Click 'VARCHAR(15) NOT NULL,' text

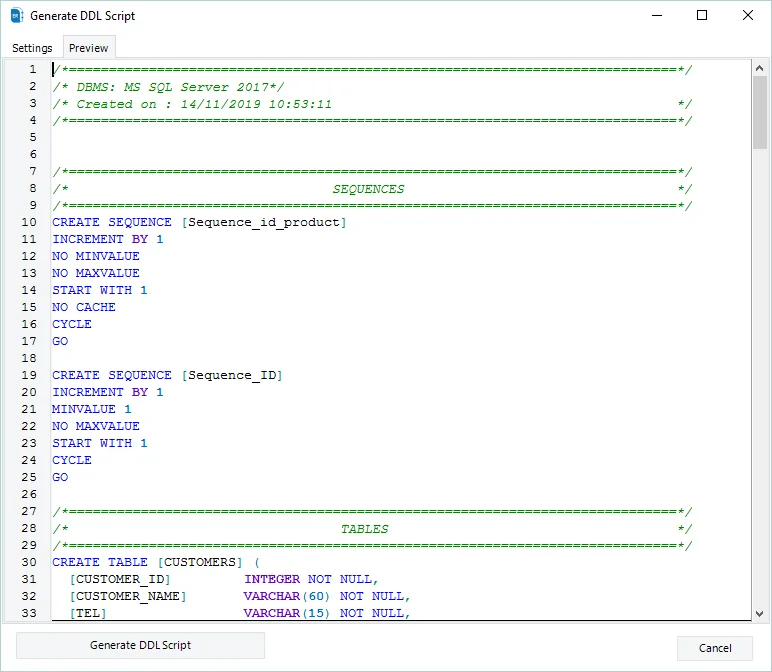pyautogui.click(x=326, y=613)
